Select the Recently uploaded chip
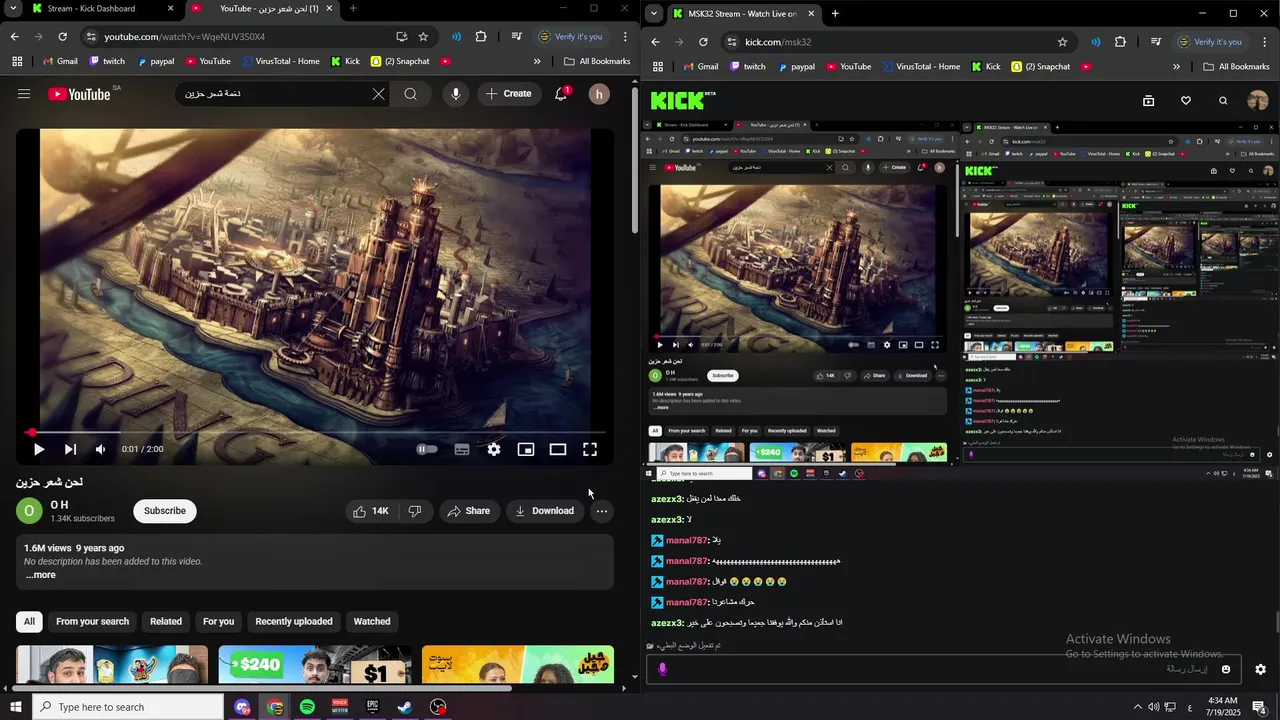Image resolution: width=1280 pixels, height=720 pixels. tap(294, 622)
